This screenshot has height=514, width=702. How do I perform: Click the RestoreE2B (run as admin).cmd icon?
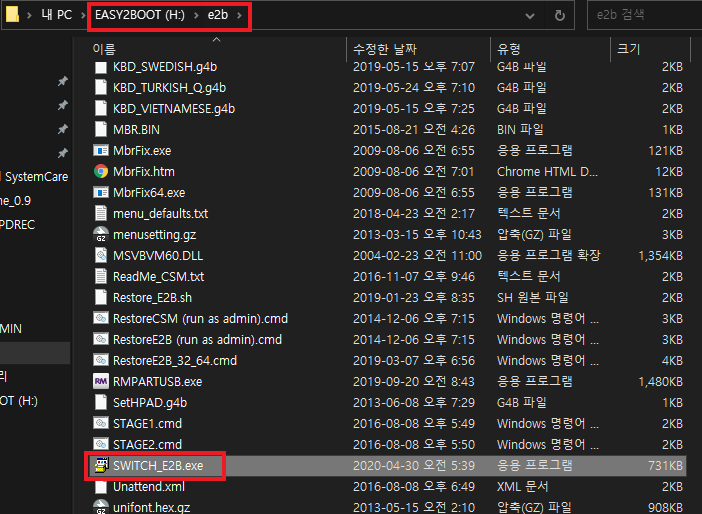[x=101, y=339]
